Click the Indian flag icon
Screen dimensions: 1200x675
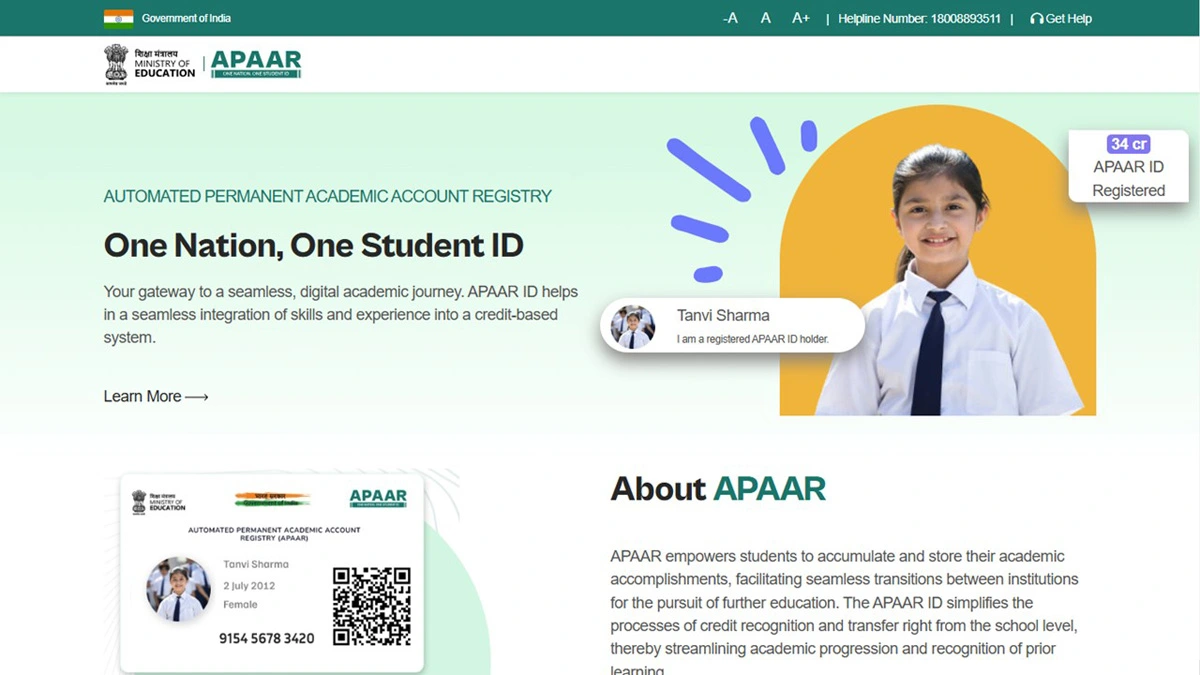coord(118,18)
